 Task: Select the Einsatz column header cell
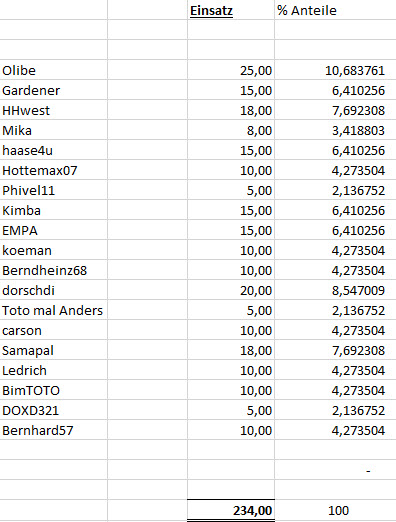click(231, 10)
